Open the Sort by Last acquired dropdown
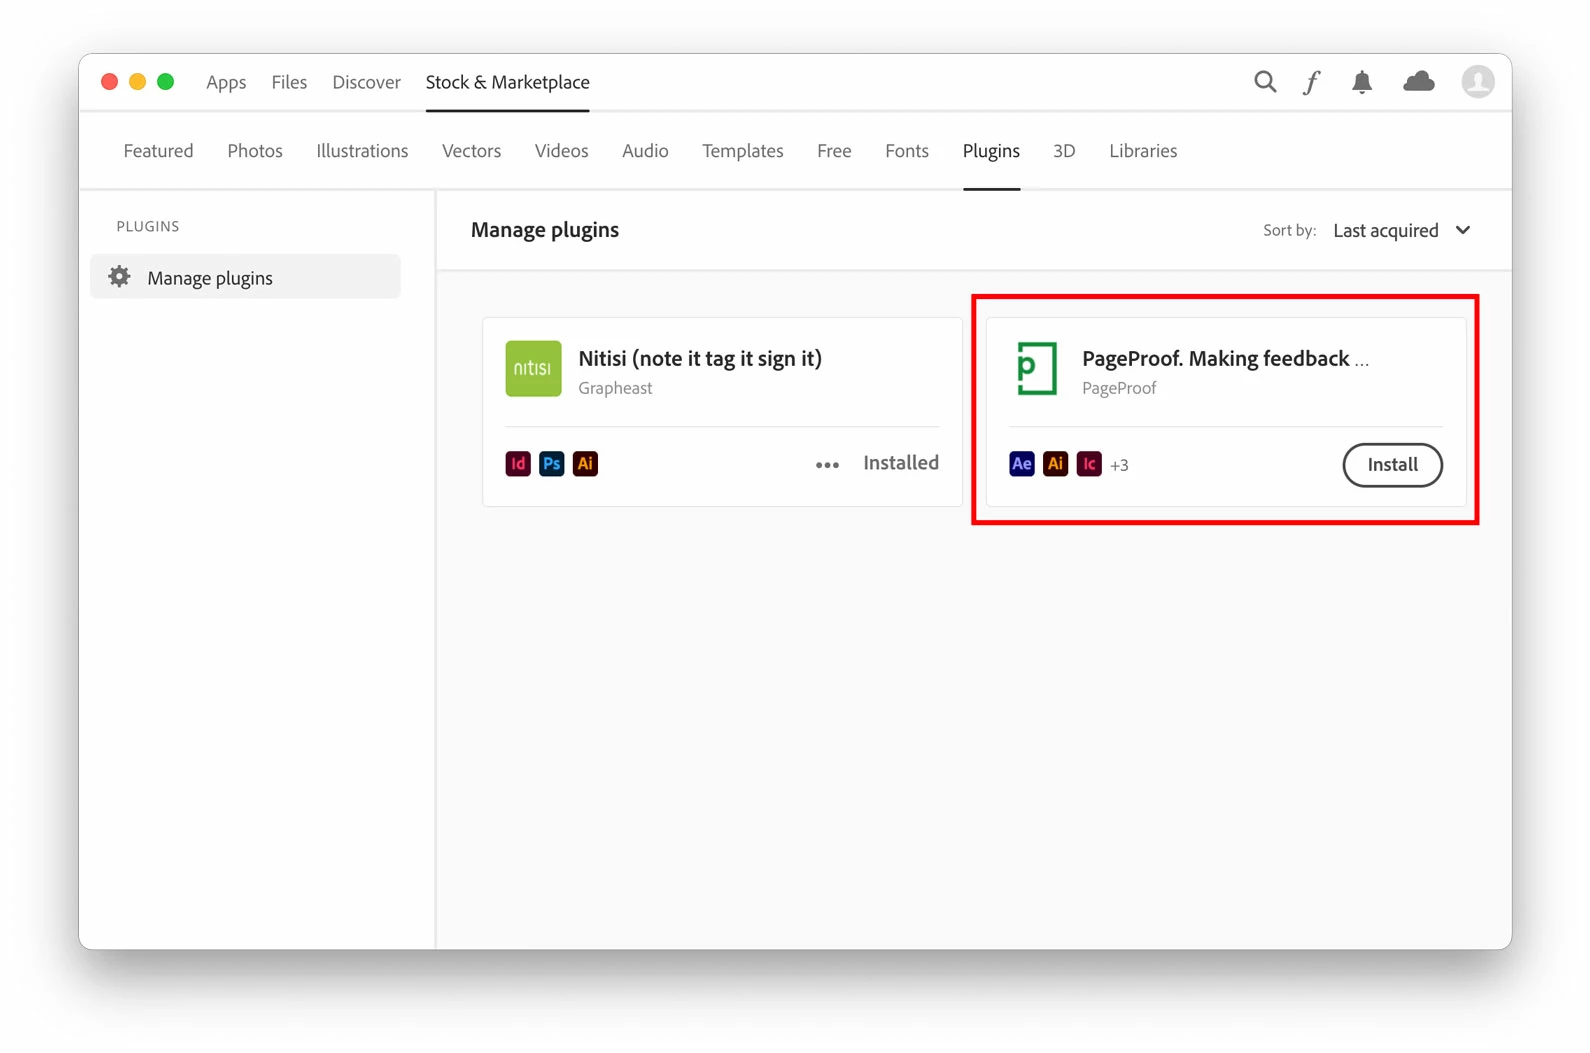 1402,230
